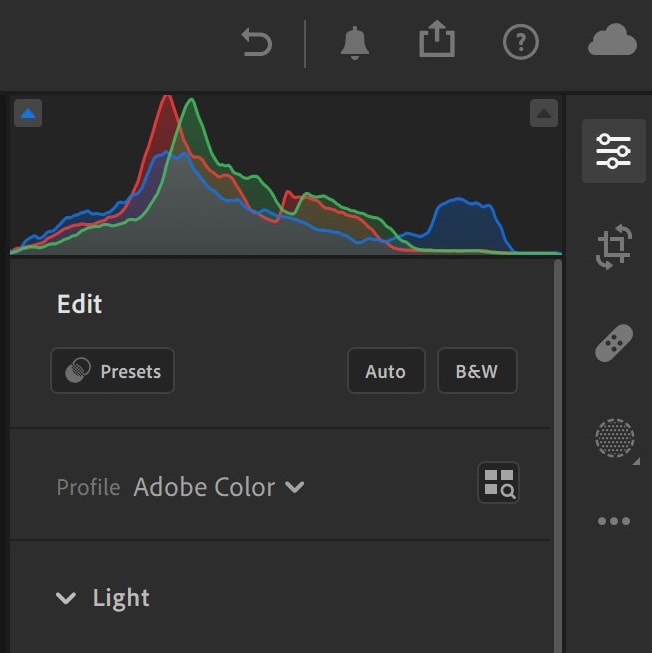Open the notifications bell
Image resolution: width=652 pixels, height=653 pixels.
[355, 43]
